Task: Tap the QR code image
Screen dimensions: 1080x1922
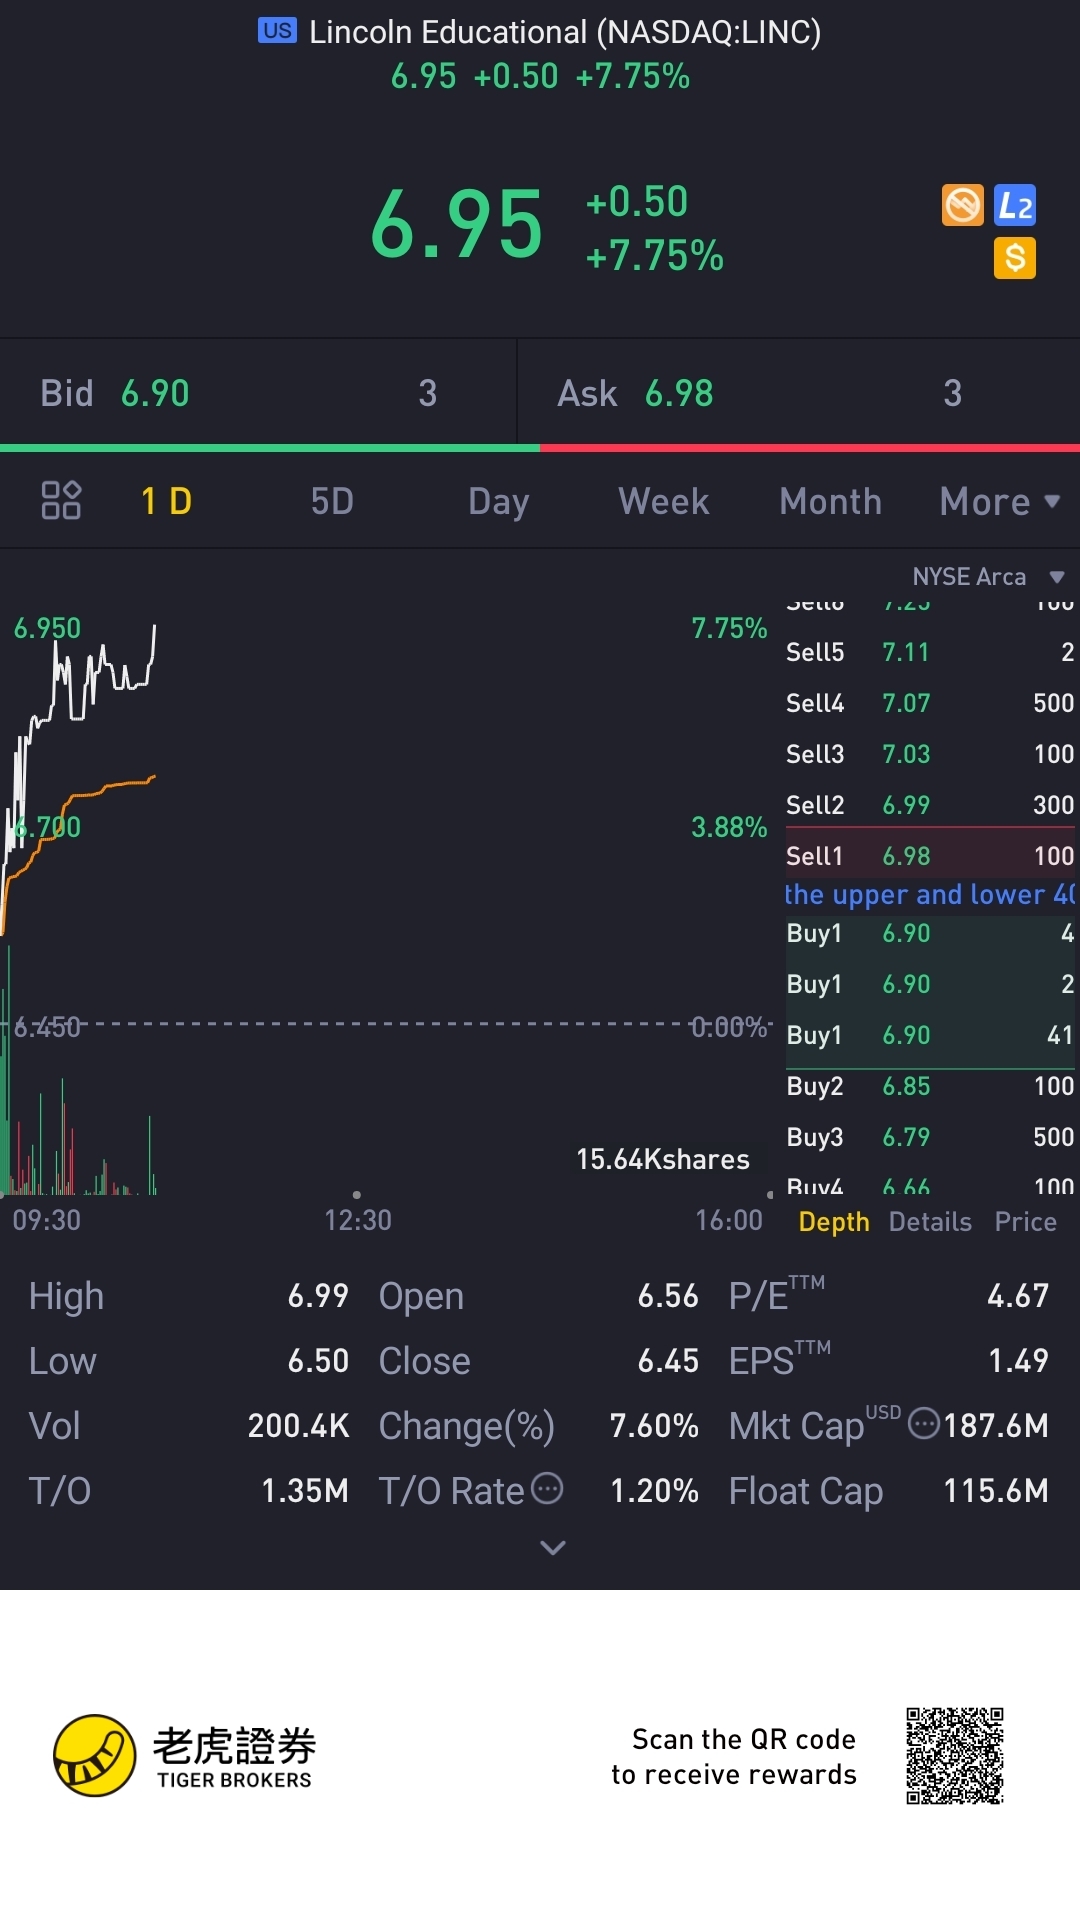Action: [955, 1756]
